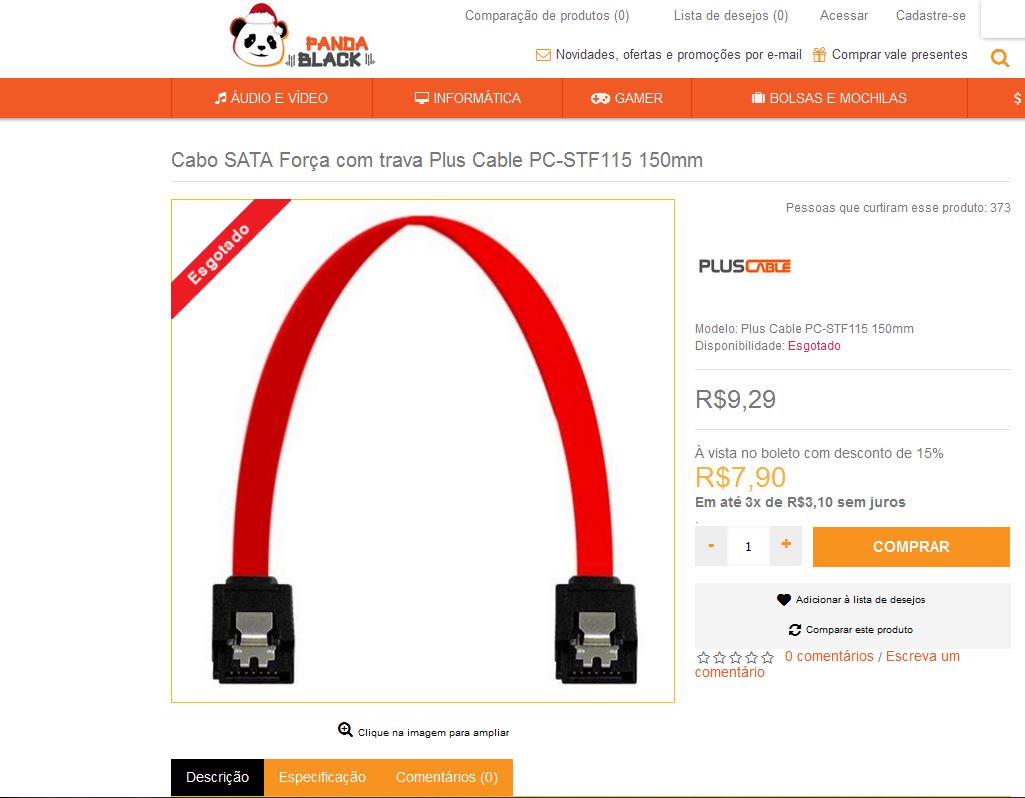Click the red SATA cable product image

click(423, 451)
